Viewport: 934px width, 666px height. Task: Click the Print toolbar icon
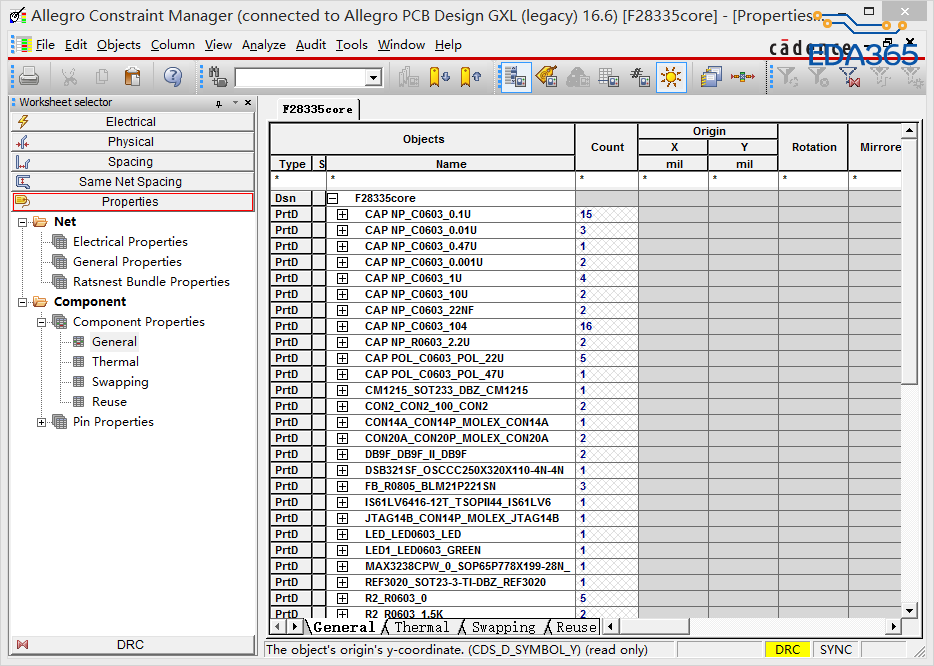pos(29,77)
